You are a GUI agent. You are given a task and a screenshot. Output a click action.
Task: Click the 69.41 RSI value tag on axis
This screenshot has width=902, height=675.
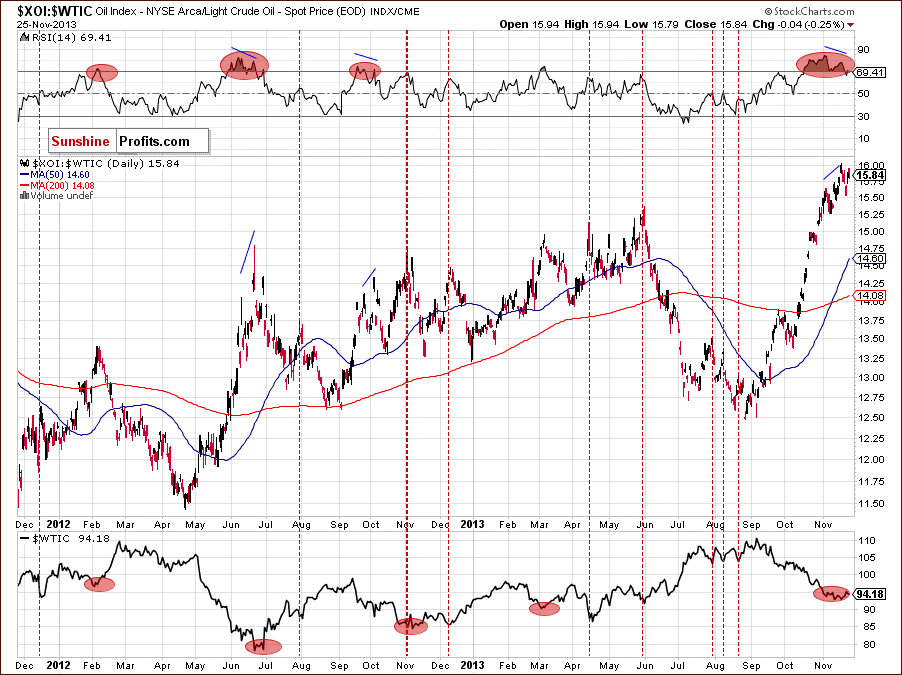pyautogui.click(x=870, y=73)
